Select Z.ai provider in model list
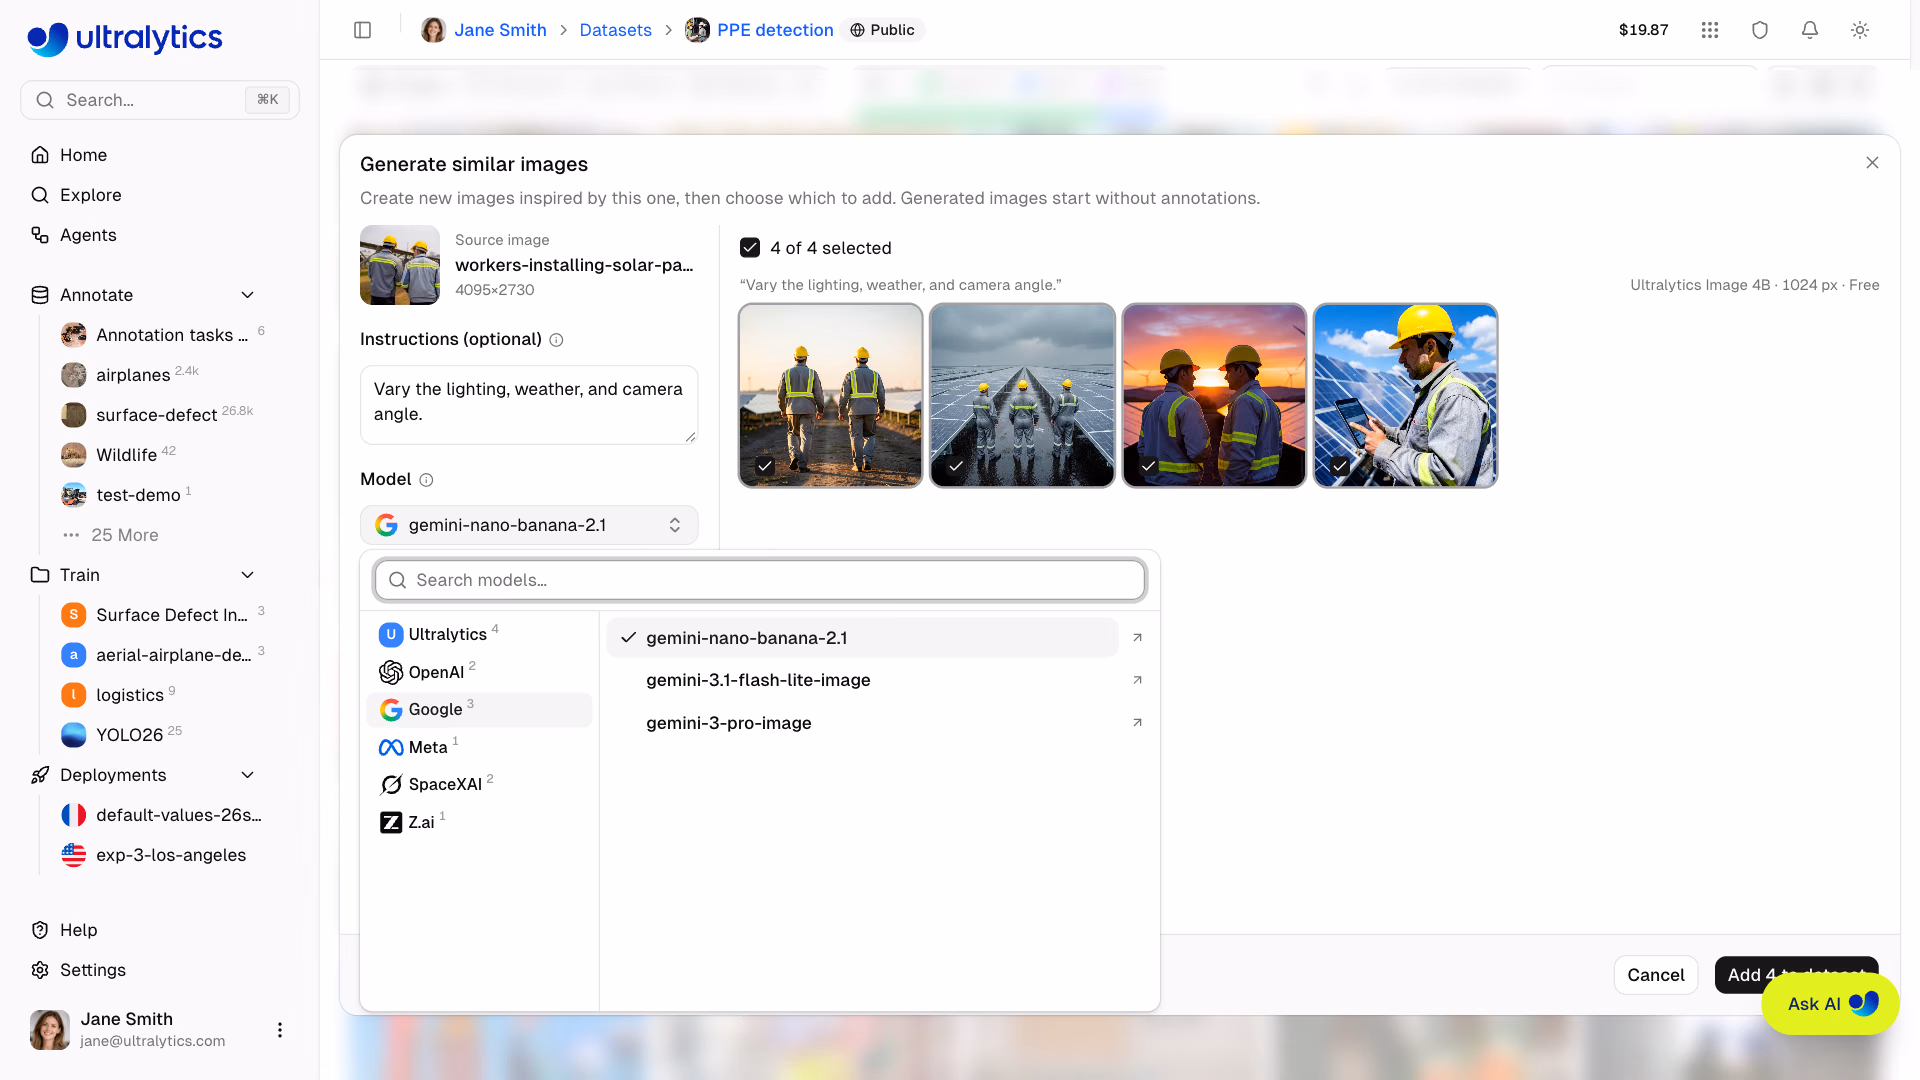 coord(479,822)
